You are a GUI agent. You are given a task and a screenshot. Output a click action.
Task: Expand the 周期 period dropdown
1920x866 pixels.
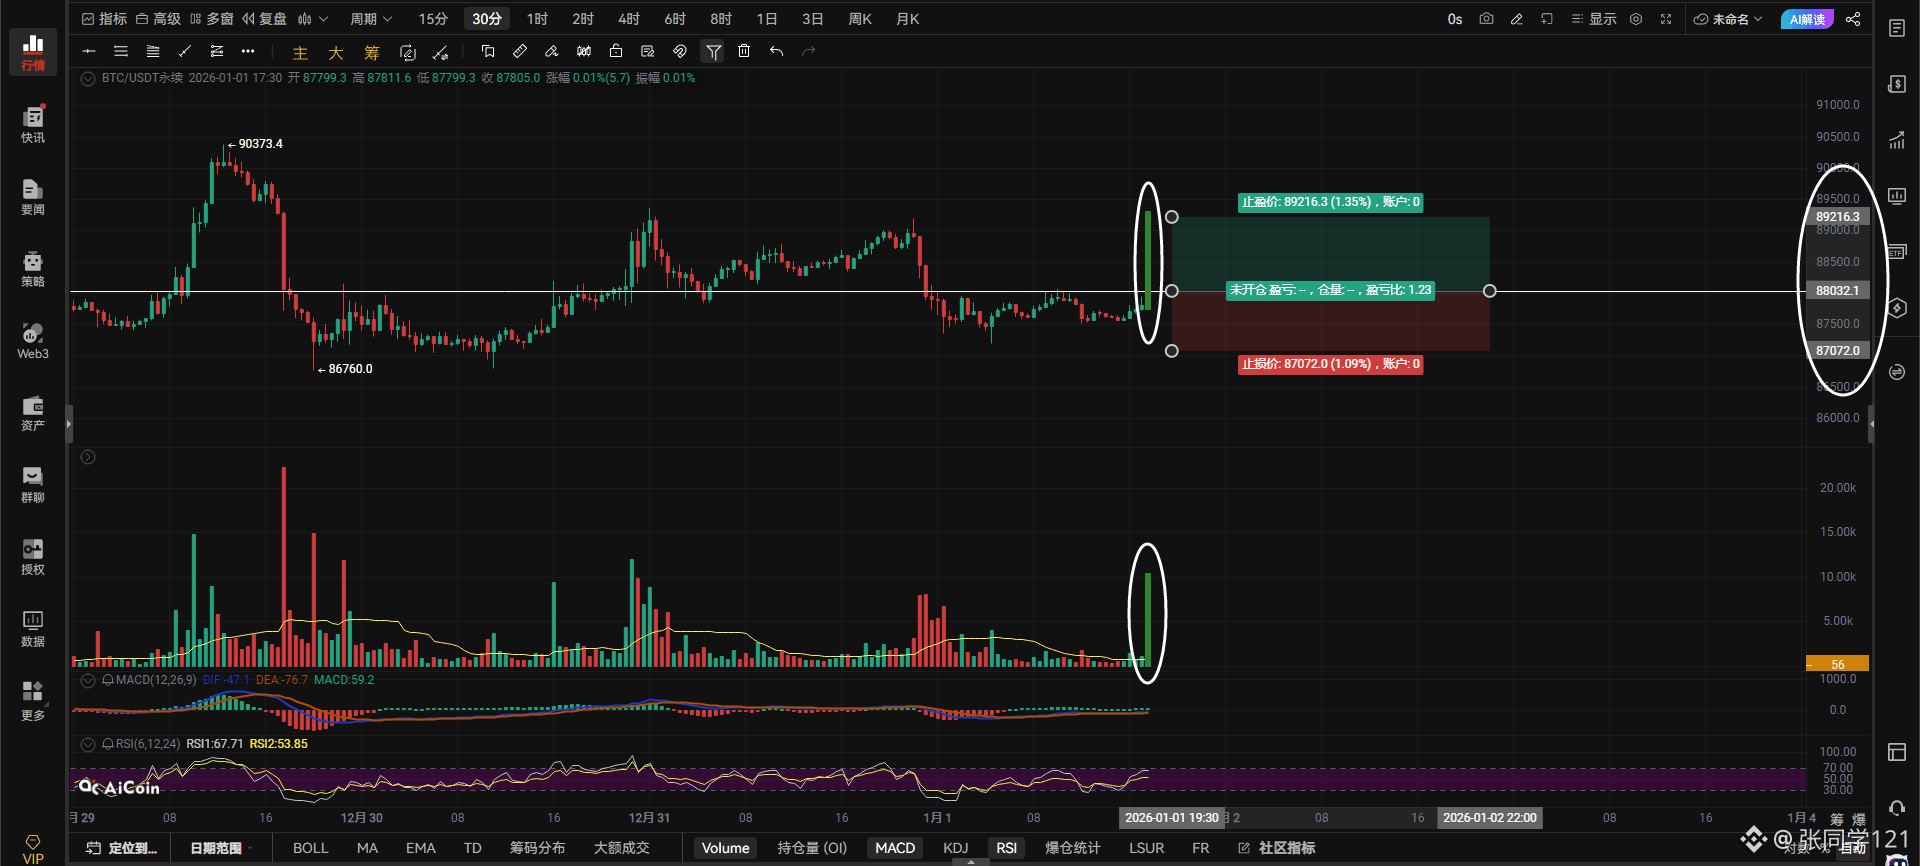pos(371,19)
